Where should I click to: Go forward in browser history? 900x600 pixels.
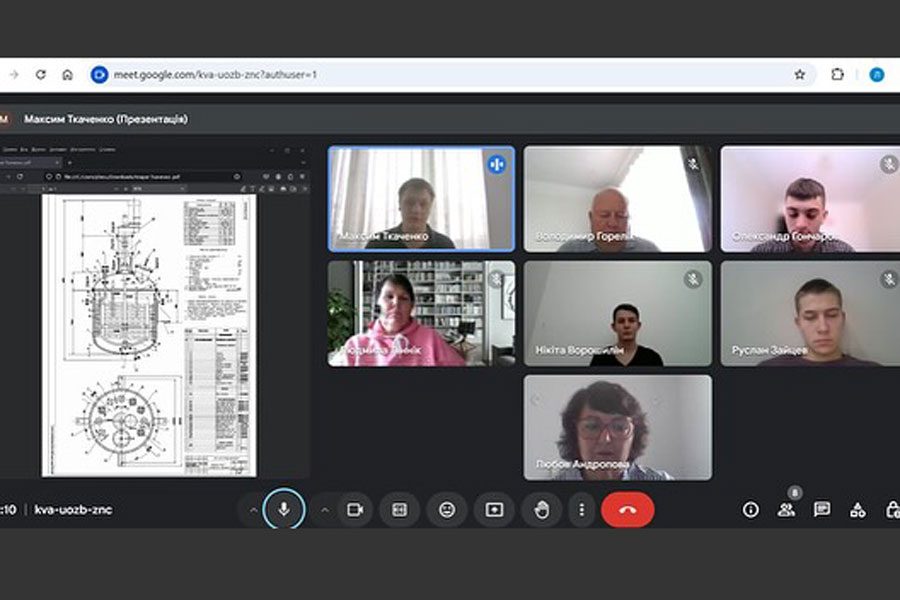[x=14, y=75]
